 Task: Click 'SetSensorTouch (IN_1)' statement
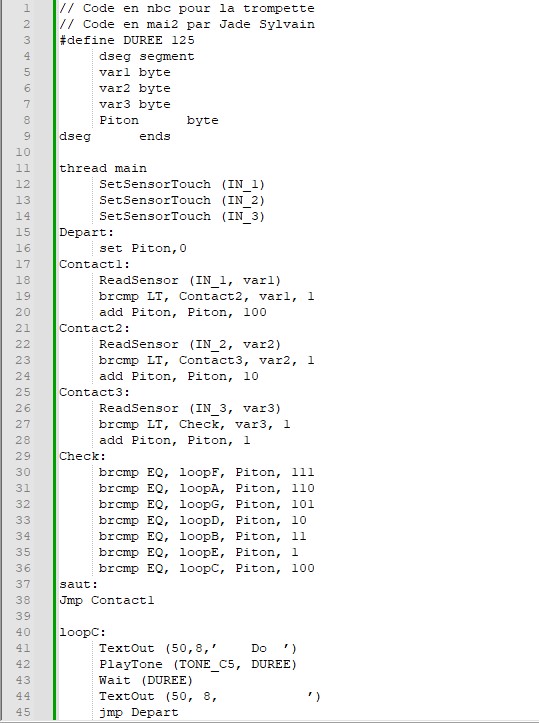coord(182,184)
